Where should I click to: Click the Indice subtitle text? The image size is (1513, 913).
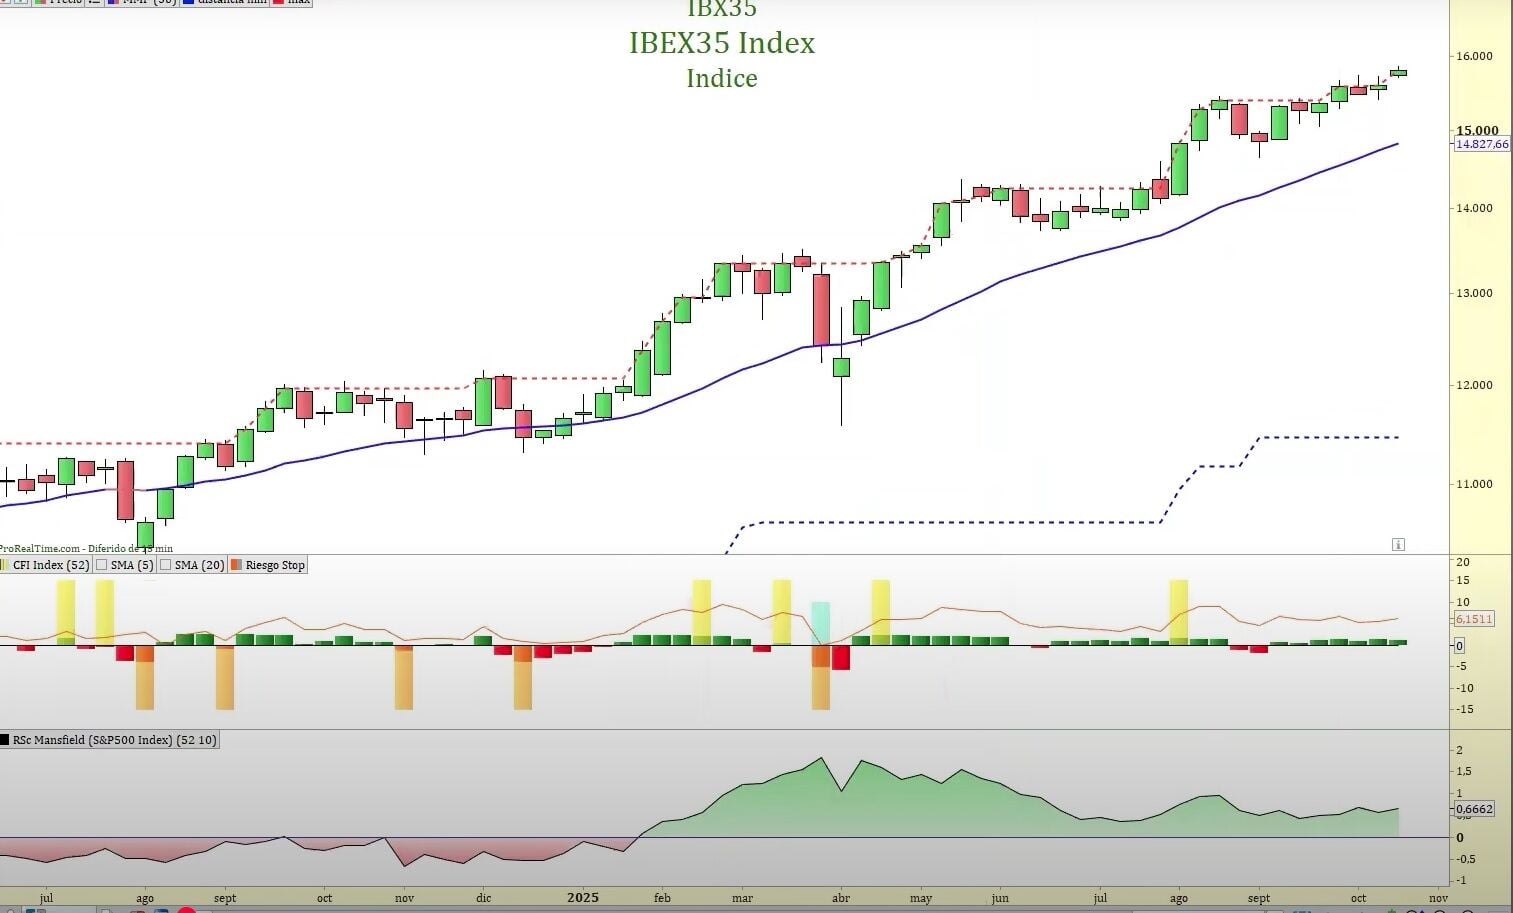(722, 78)
